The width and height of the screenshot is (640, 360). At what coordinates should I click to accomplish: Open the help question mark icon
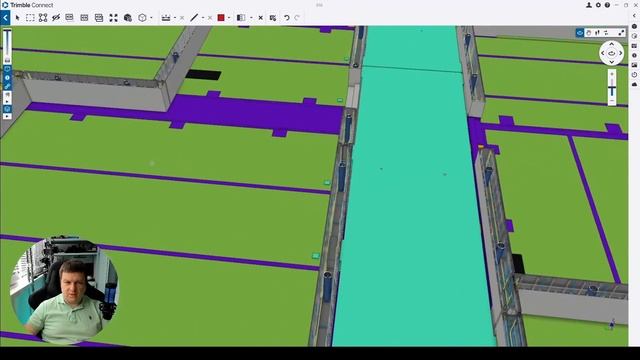pyautogui.click(x=607, y=5)
